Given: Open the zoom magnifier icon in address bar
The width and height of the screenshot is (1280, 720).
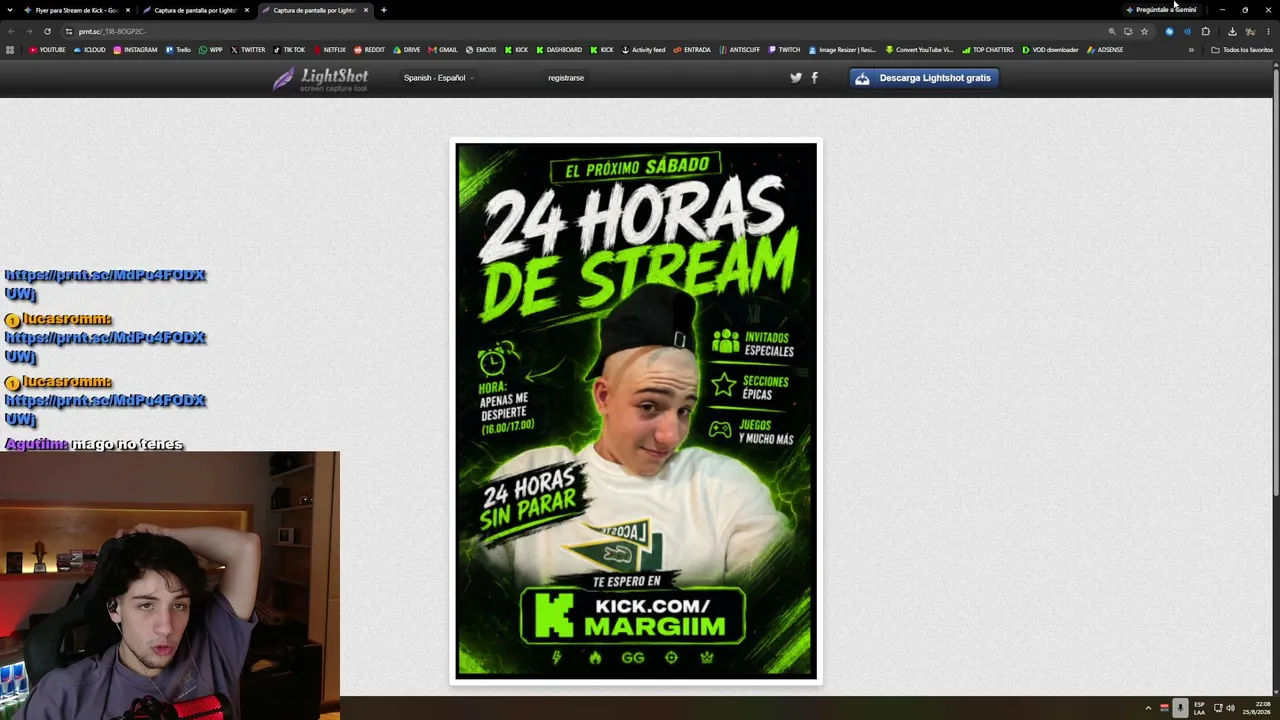Looking at the screenshot, I should (x=1112, y=31).
